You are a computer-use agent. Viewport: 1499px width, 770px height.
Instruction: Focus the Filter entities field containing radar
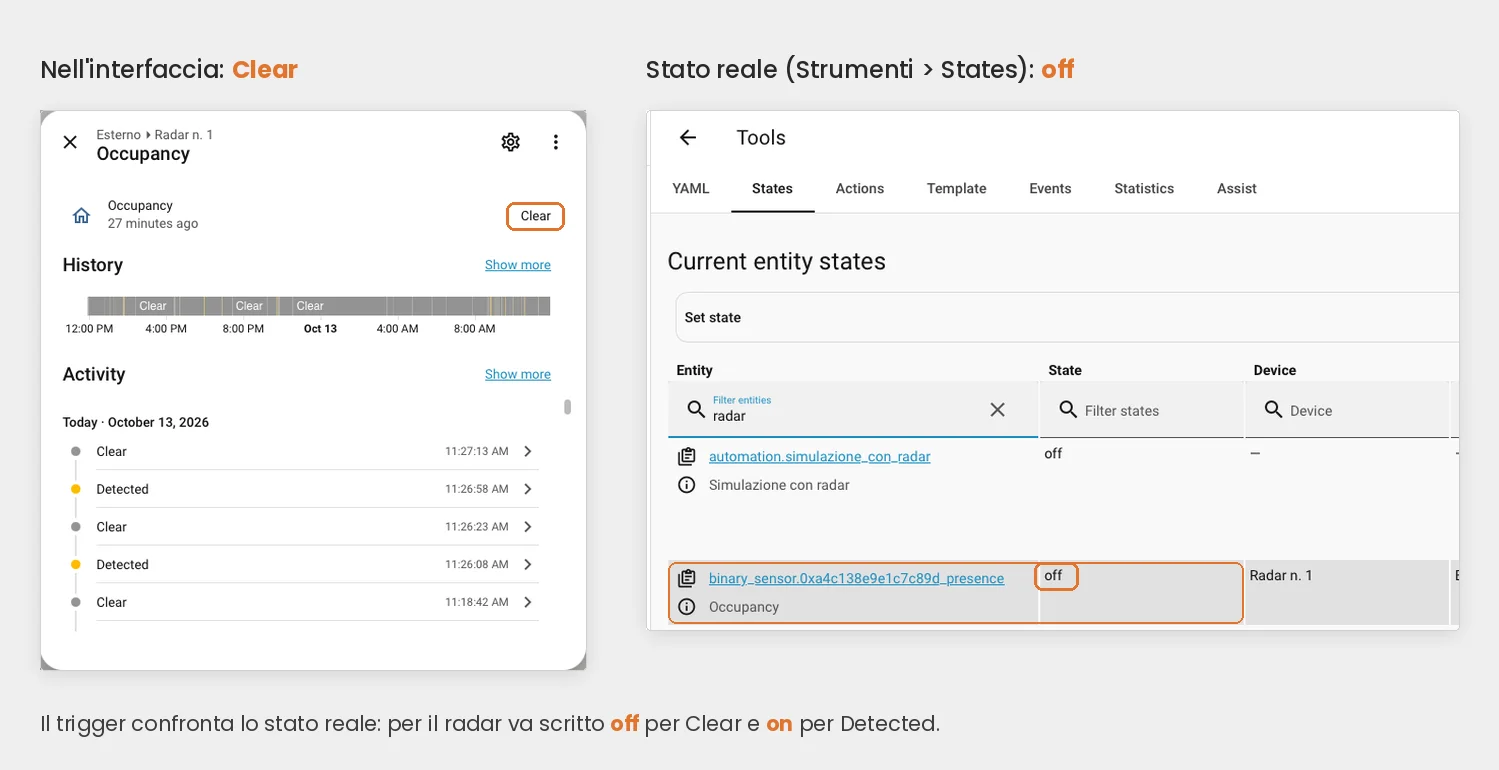click(853, 409)
